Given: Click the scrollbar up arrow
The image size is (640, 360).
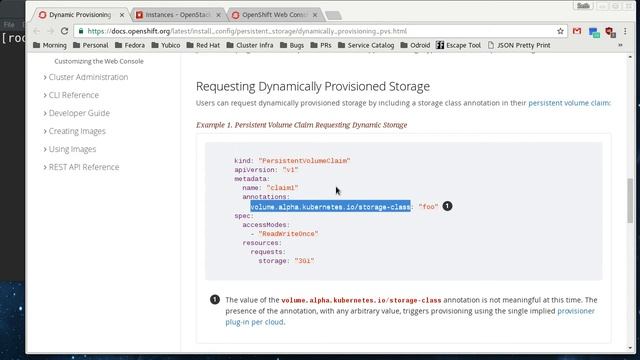Looking at the screenshot, I should click(x=630, y=57).
